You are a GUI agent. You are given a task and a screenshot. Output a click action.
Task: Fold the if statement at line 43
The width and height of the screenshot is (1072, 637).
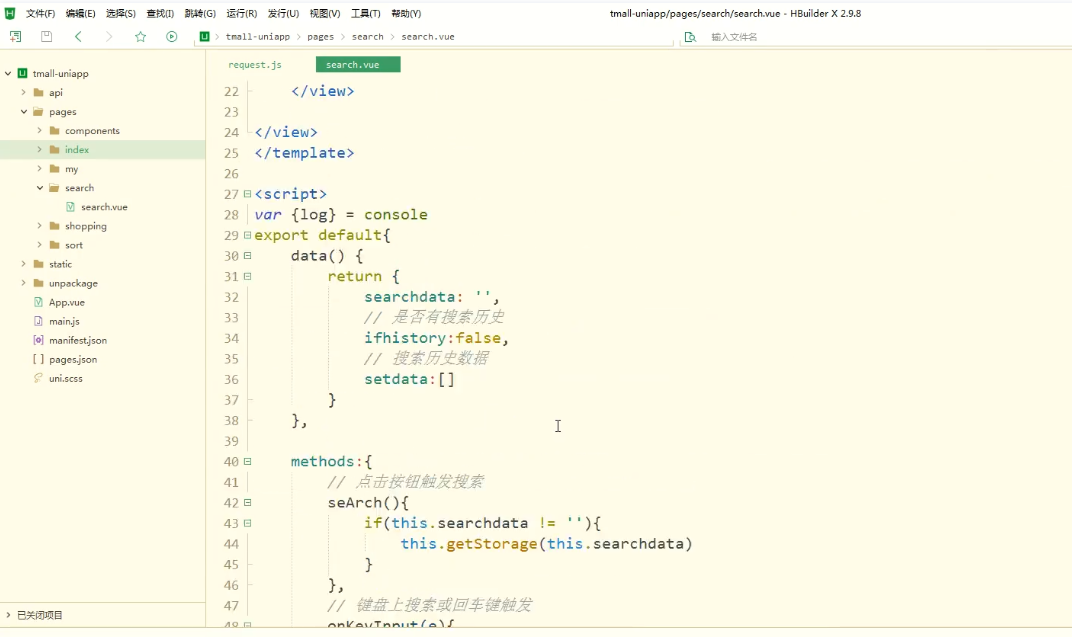click(x=247, y=523)
